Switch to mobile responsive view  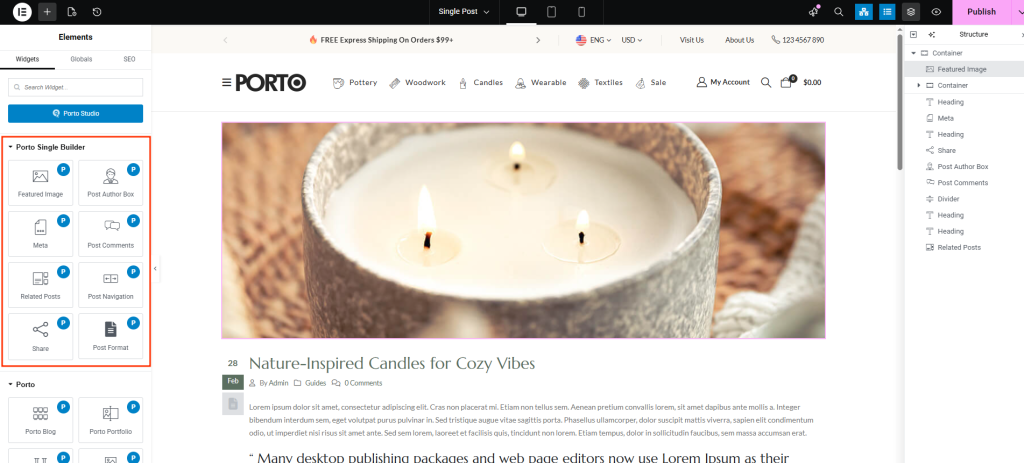point(582,12)
